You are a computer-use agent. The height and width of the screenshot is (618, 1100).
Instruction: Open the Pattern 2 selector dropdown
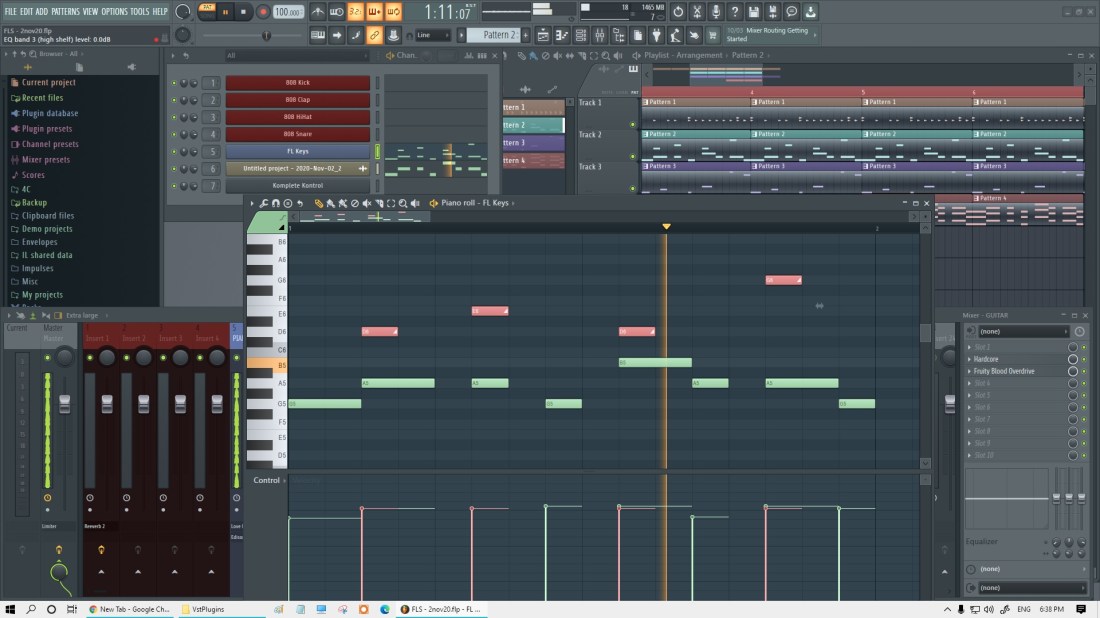point(497,35)
